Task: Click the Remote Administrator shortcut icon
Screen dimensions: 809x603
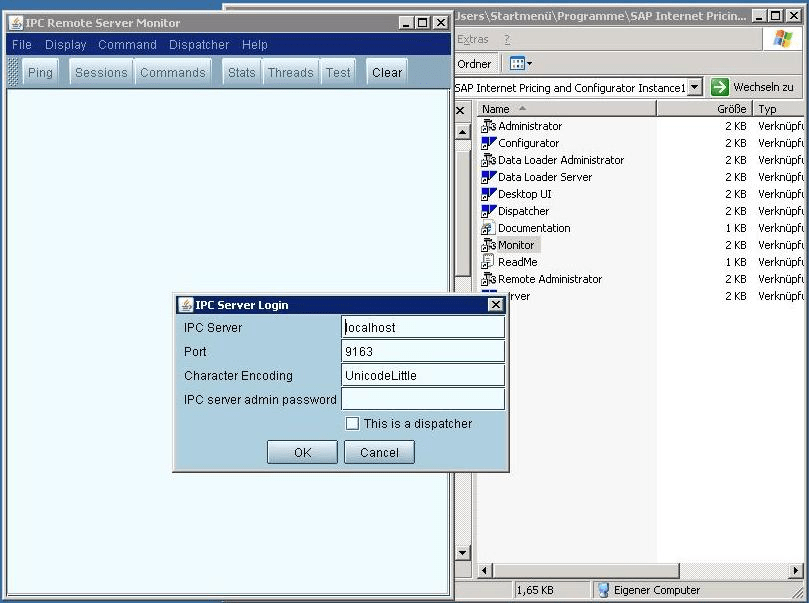Action: 488,279
